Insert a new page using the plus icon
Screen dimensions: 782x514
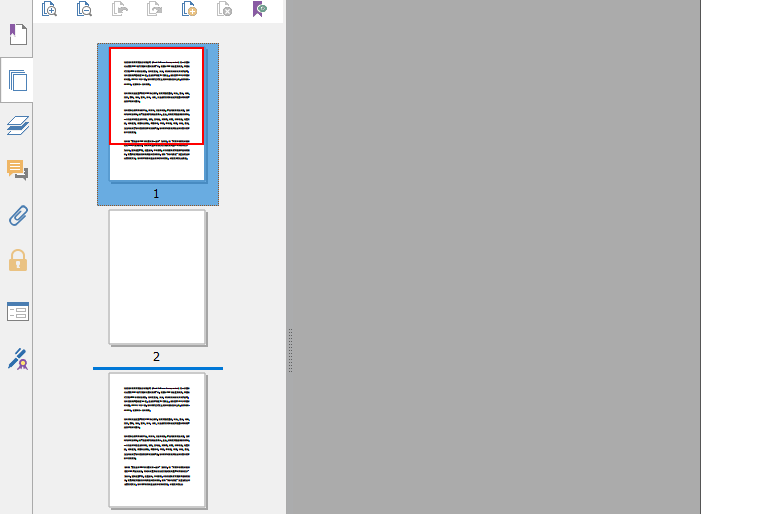pyautogui.click(x=190, y=9)
